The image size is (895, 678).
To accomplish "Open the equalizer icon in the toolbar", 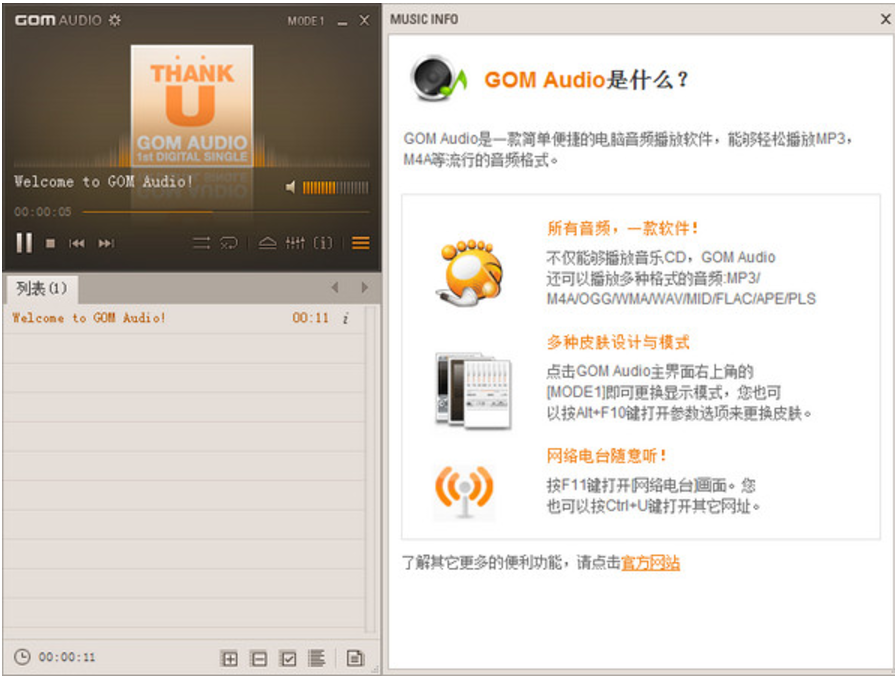I will (x=295, y=242).
